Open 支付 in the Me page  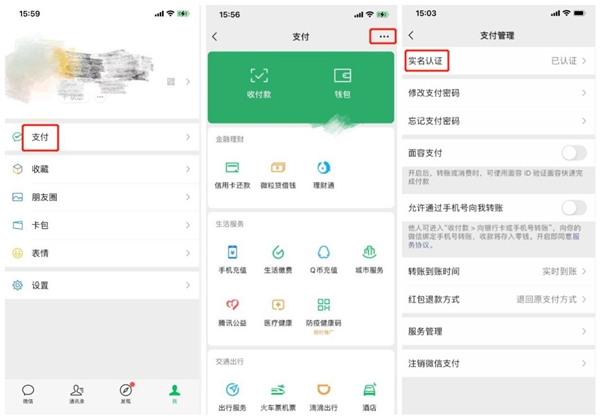tap(100, 137)
